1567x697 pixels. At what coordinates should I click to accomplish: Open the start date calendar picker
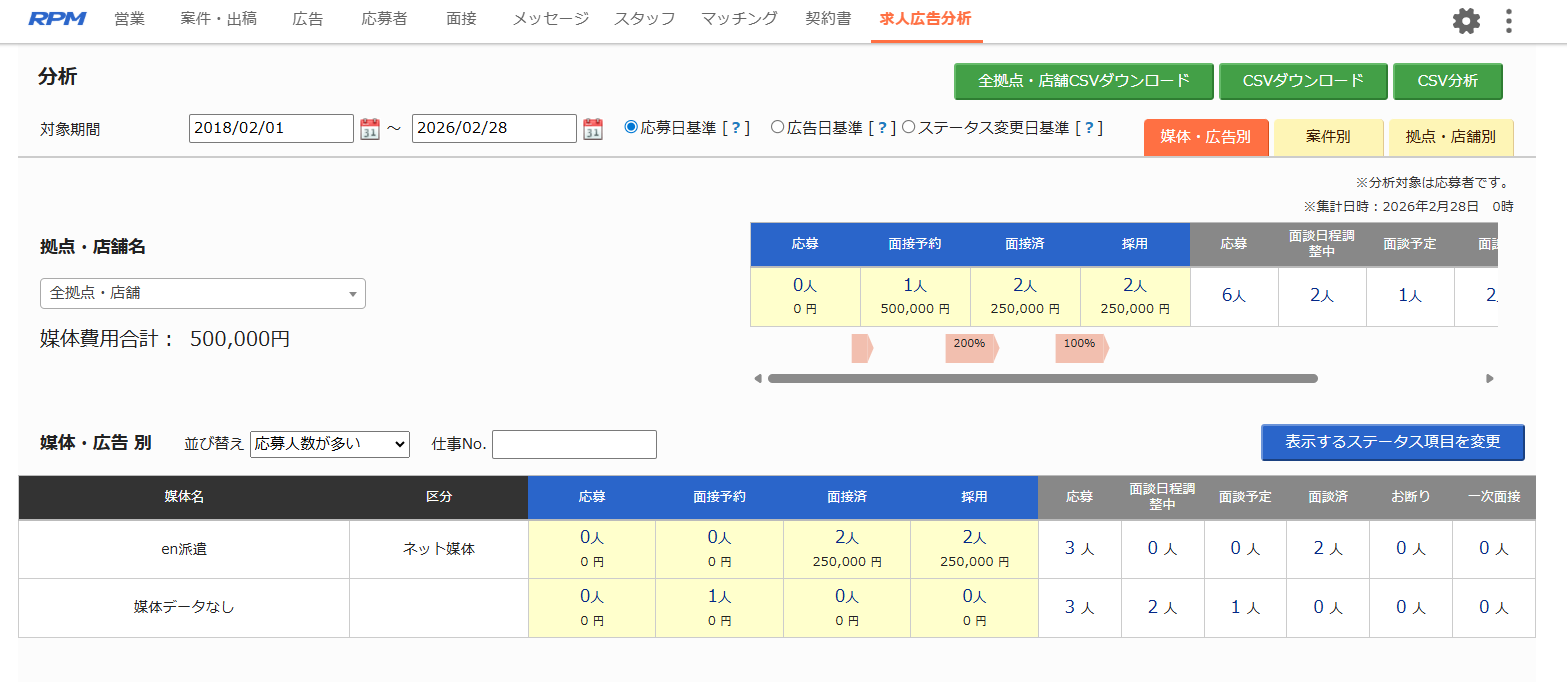(x=368, y=128)
